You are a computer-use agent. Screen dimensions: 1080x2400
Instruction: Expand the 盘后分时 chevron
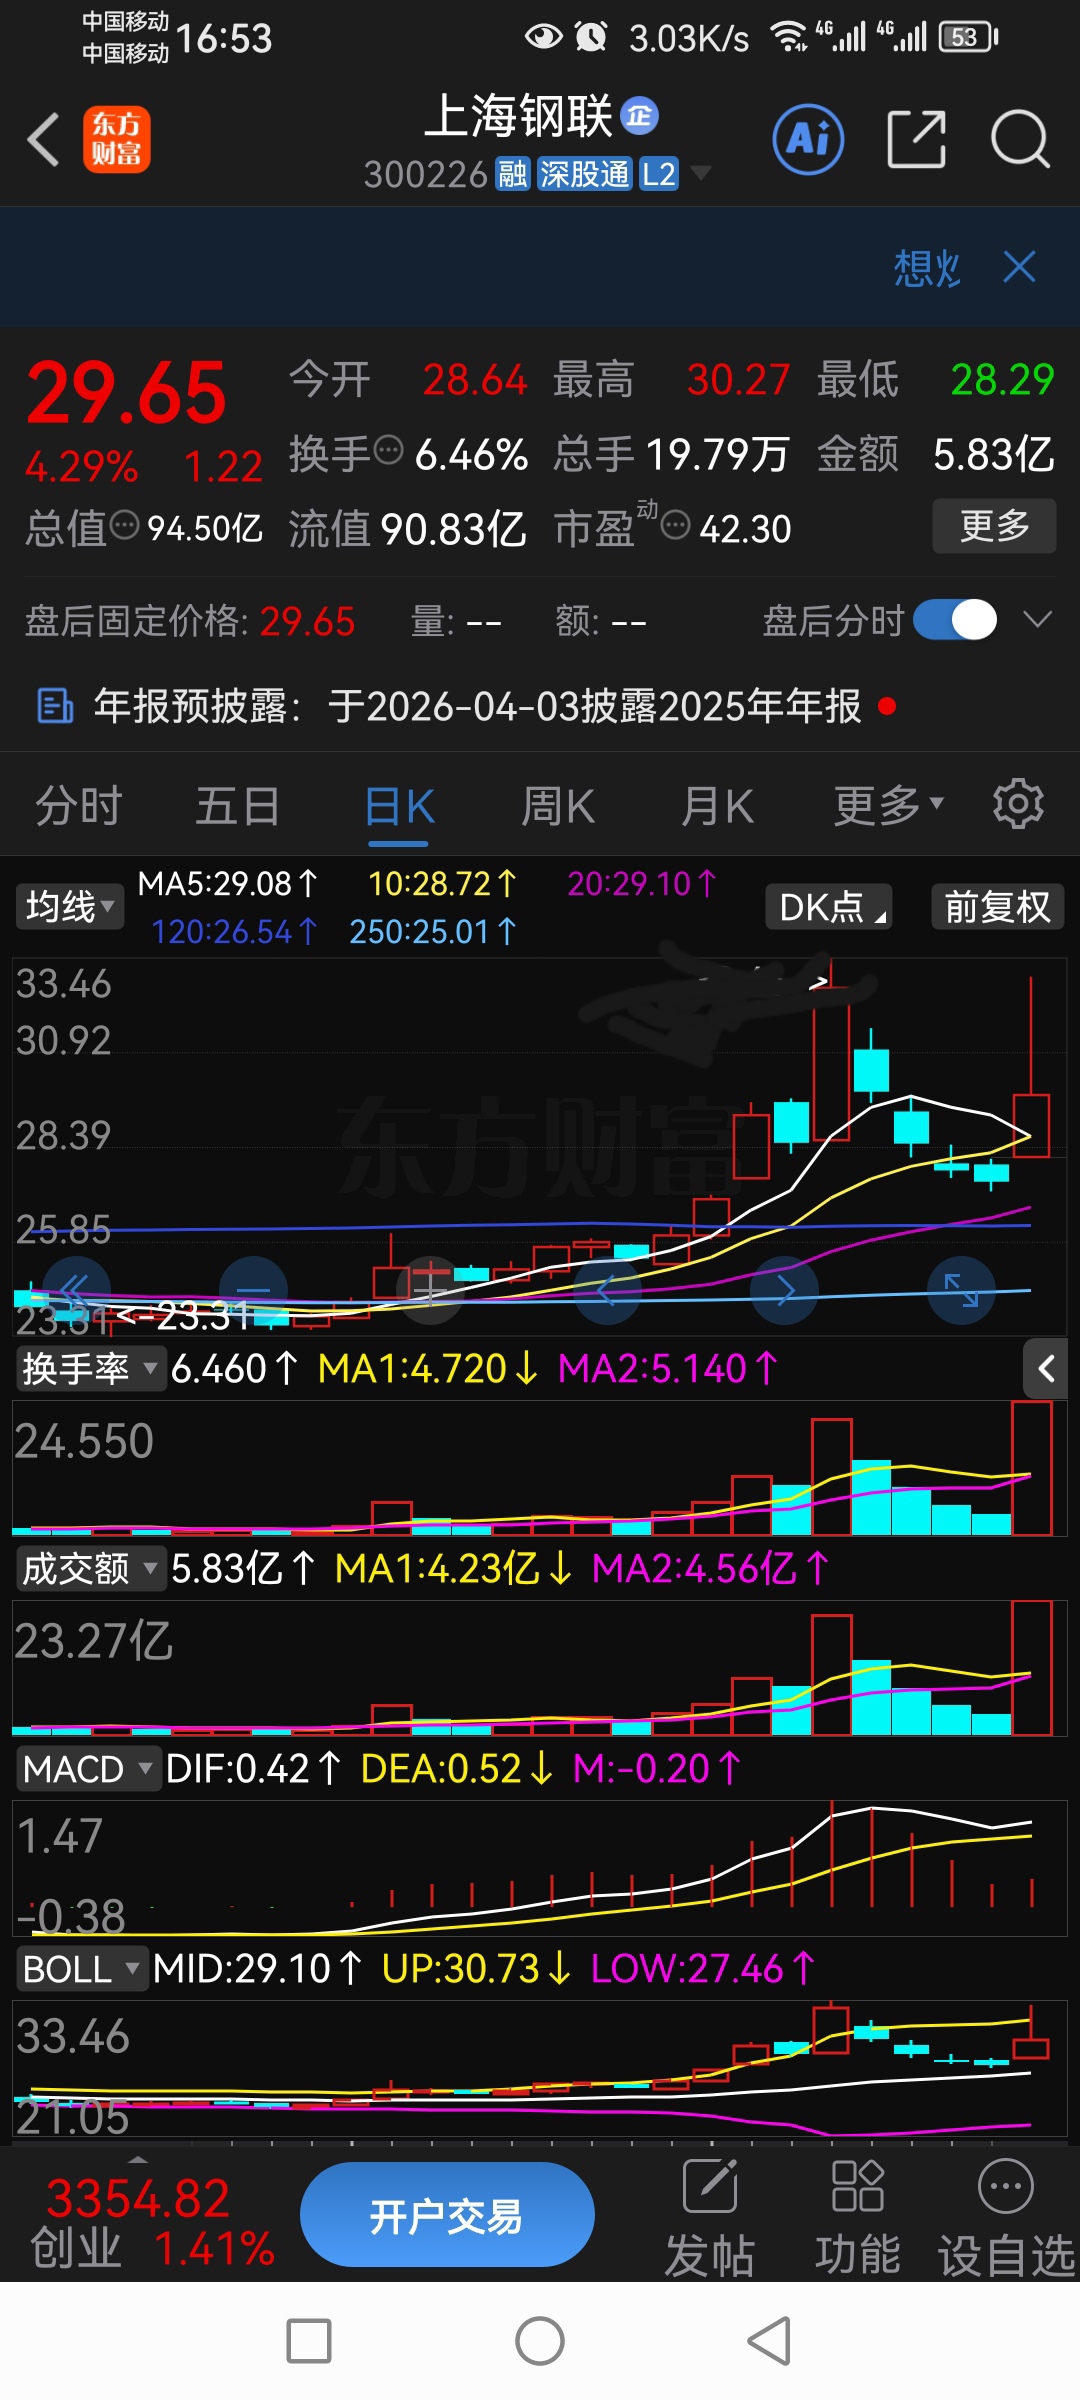coord(1038,620)
